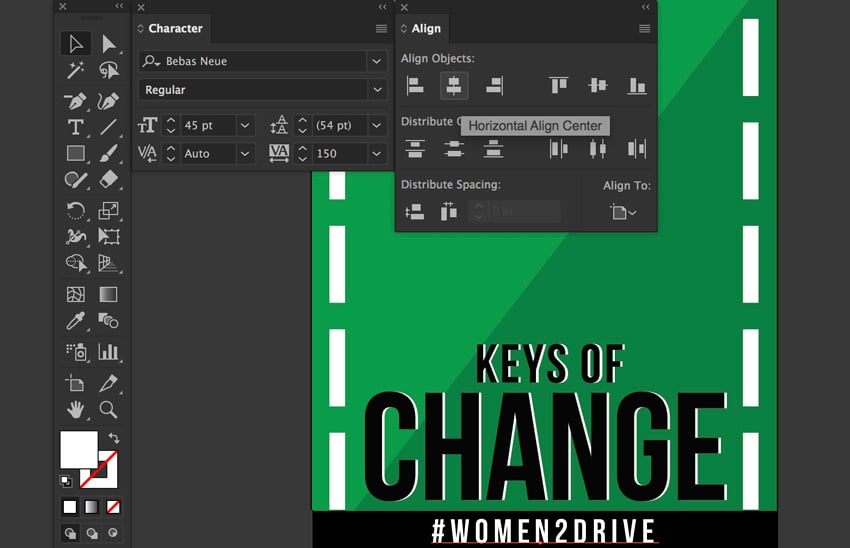Open the font size 45 pt dropdown
This screenshot has width=850, height=548.
pyautogui.click(x=245, y=125)
